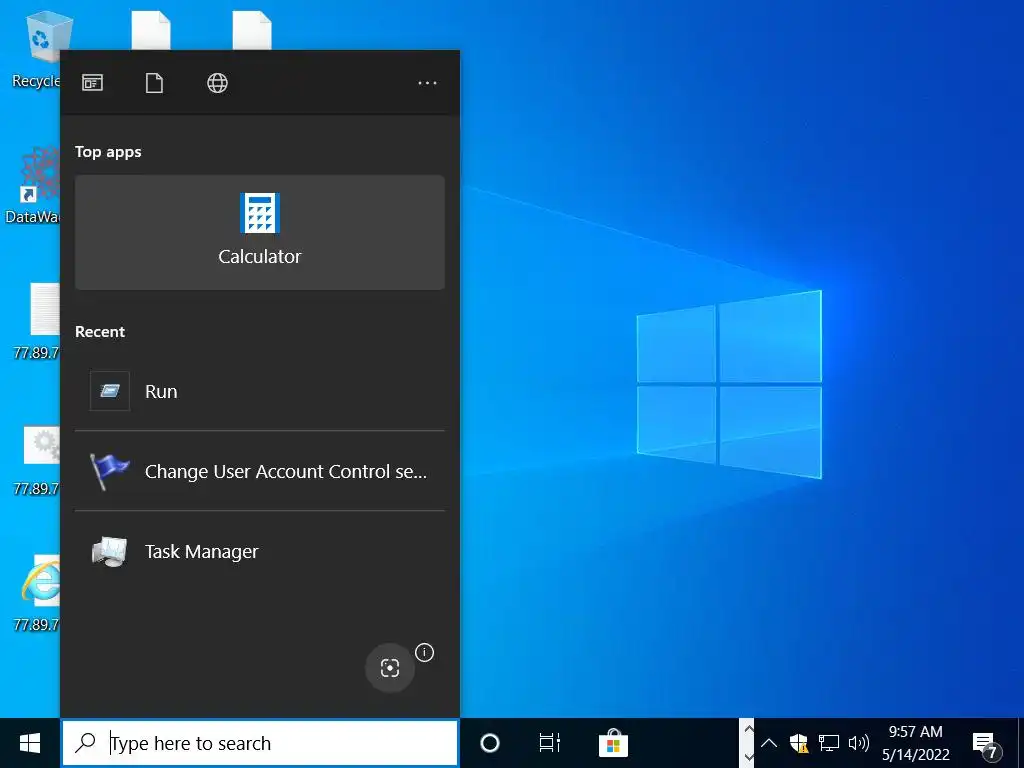Open Change User Account Control settings
1024x768 pixels.
[260, 471]
